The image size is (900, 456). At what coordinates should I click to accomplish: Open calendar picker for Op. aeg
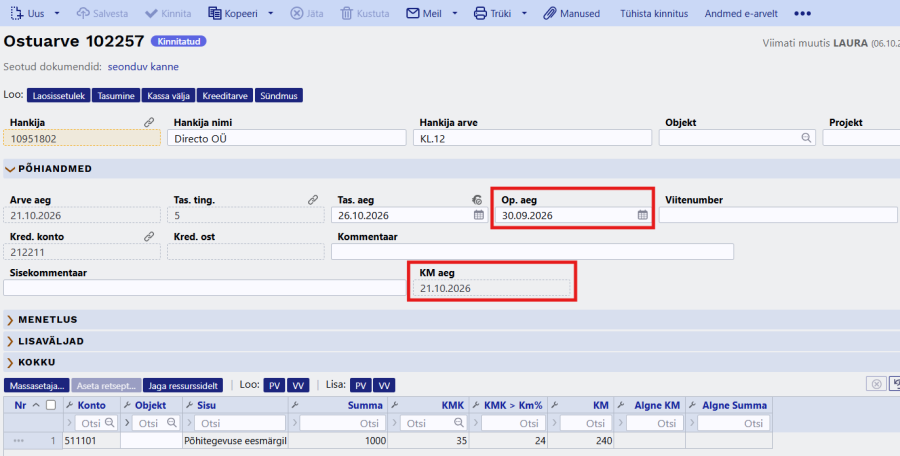click(x=642, y=215)
